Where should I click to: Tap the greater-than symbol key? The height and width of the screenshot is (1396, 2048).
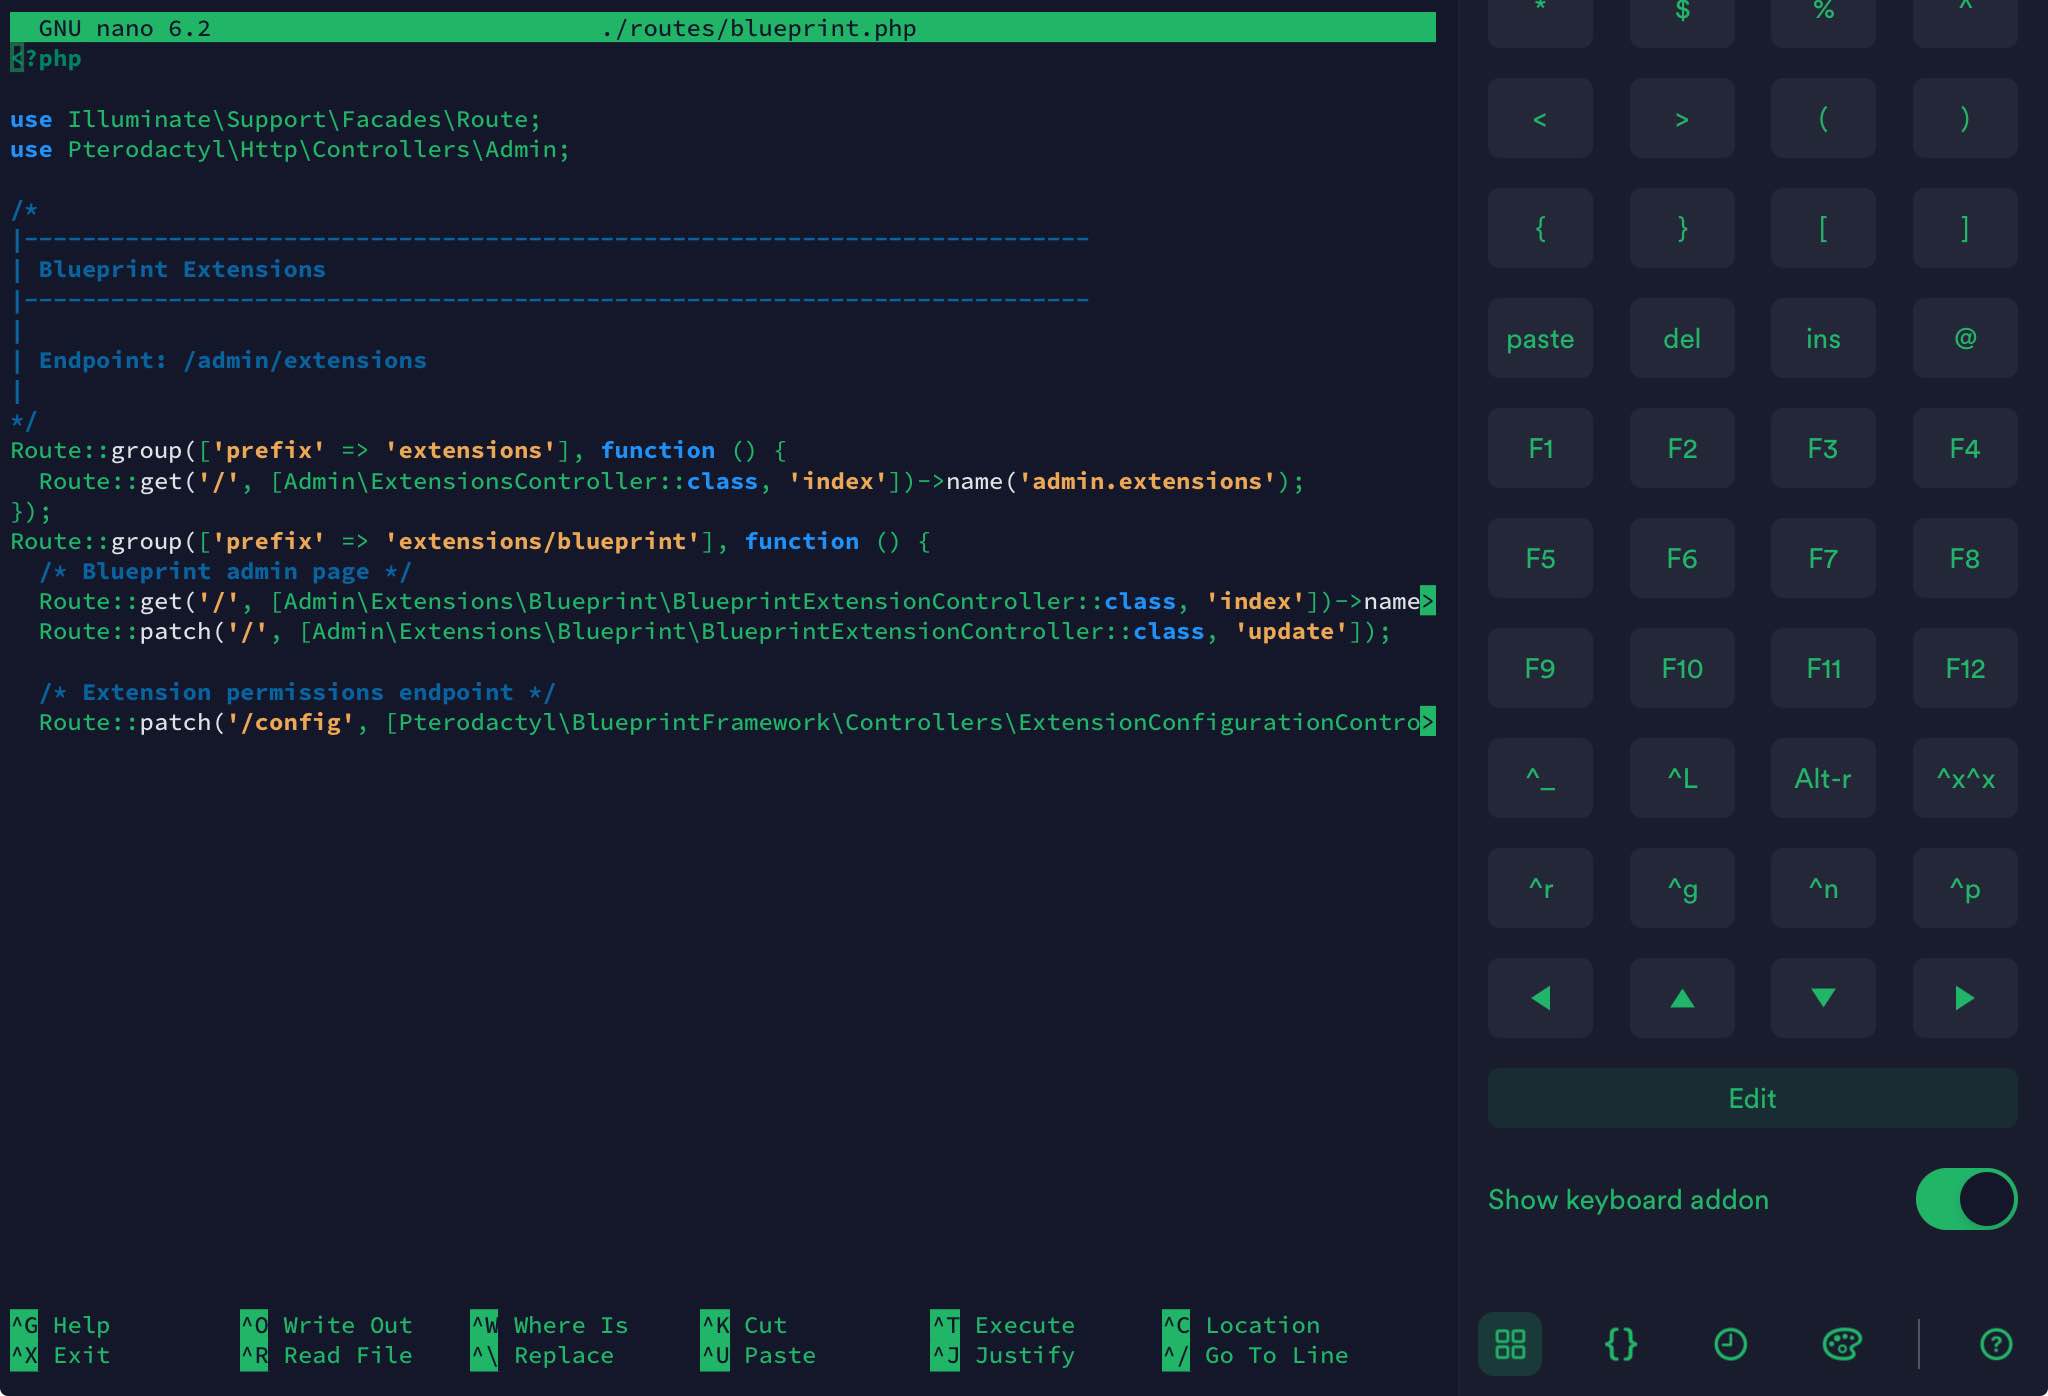(1682, 118)
